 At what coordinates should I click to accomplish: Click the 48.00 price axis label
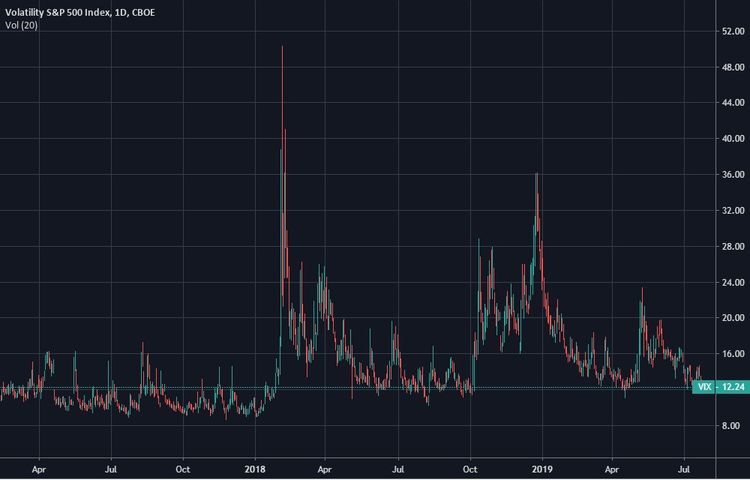(x=733, y=67)
